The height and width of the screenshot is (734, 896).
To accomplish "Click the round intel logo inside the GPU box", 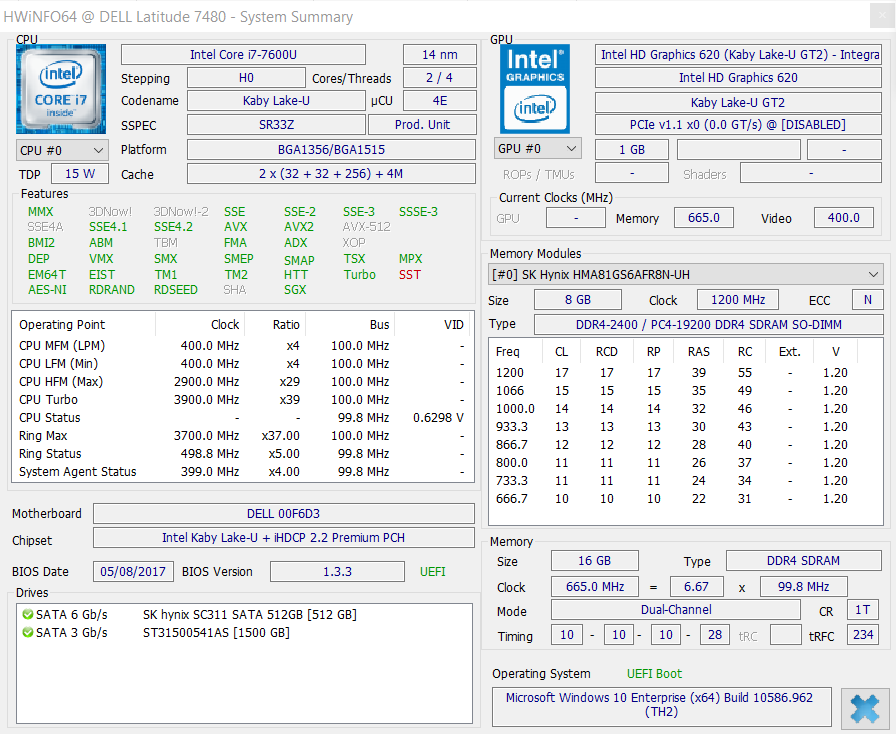I will coord(537,108).
